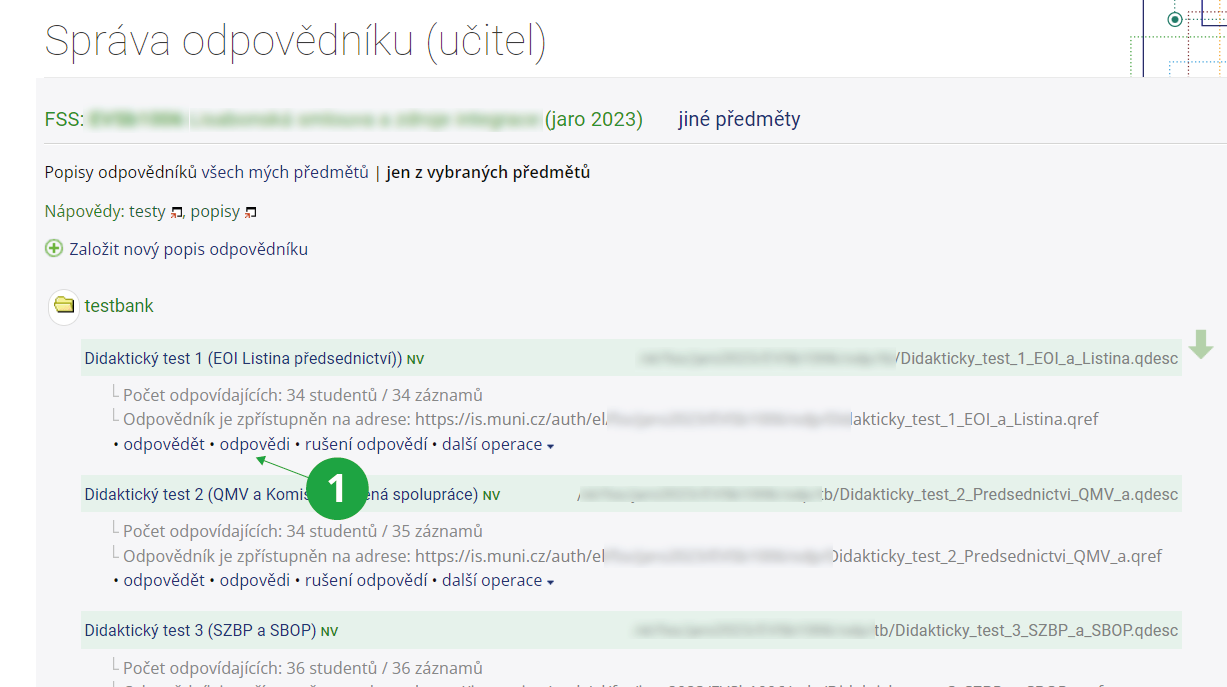1227x687 pixels.
Task: Select jen z vybraných předmětů filter
Action: [488, 172]
